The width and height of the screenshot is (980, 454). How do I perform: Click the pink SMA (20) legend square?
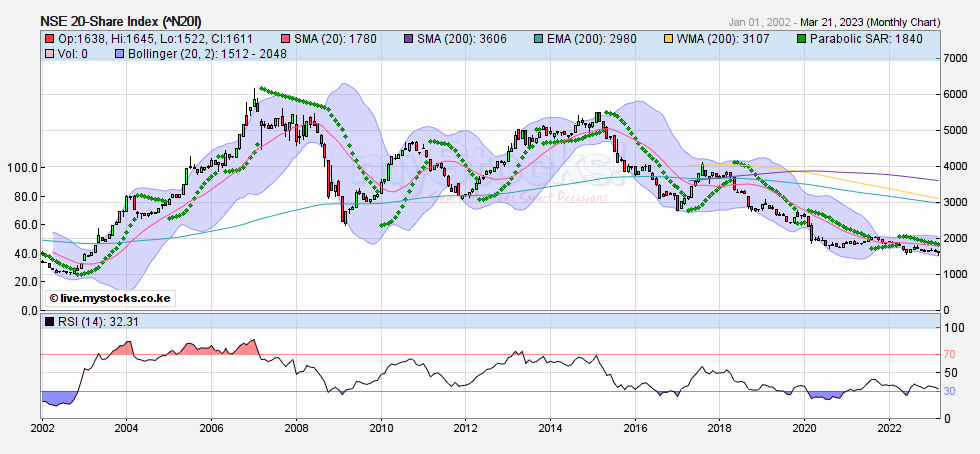click(x=284, y=38)
